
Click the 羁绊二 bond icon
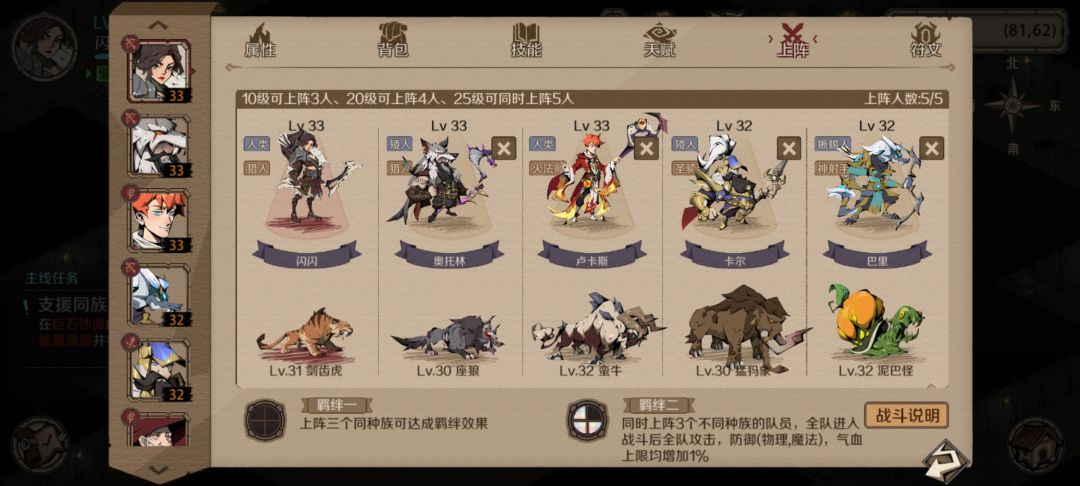[587, 420]
